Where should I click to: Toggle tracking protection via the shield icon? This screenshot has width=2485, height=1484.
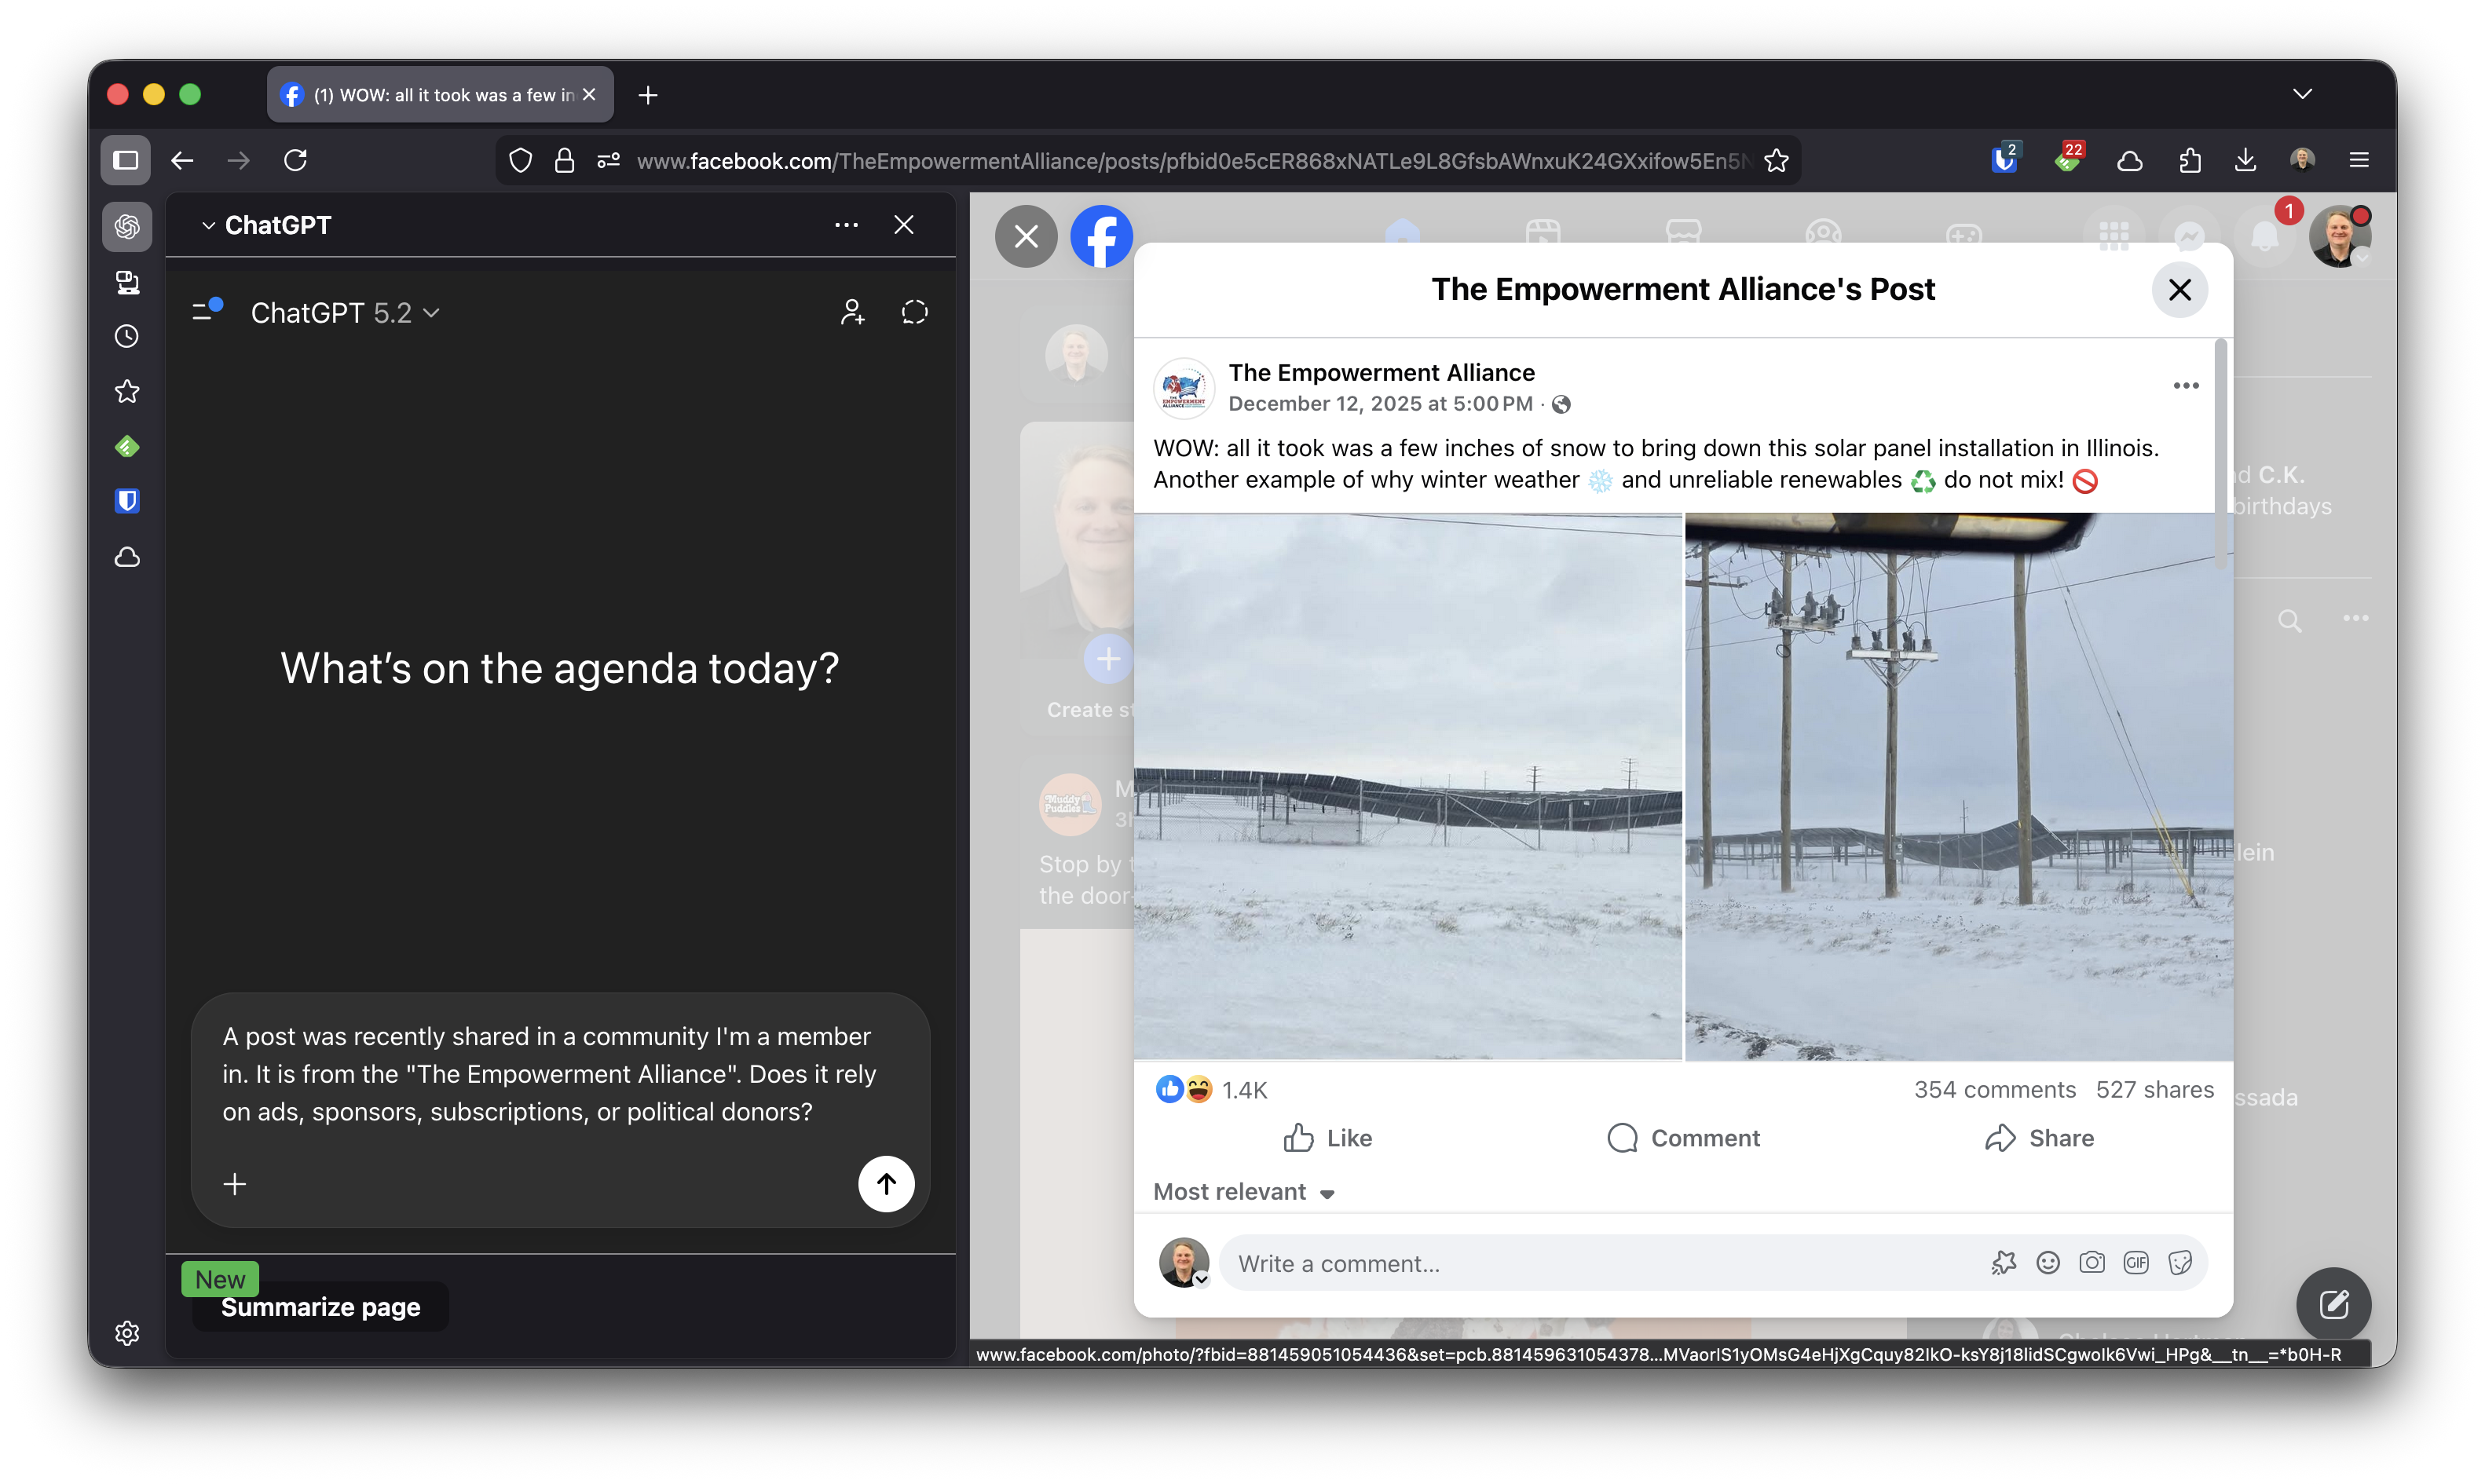(519, 160)
